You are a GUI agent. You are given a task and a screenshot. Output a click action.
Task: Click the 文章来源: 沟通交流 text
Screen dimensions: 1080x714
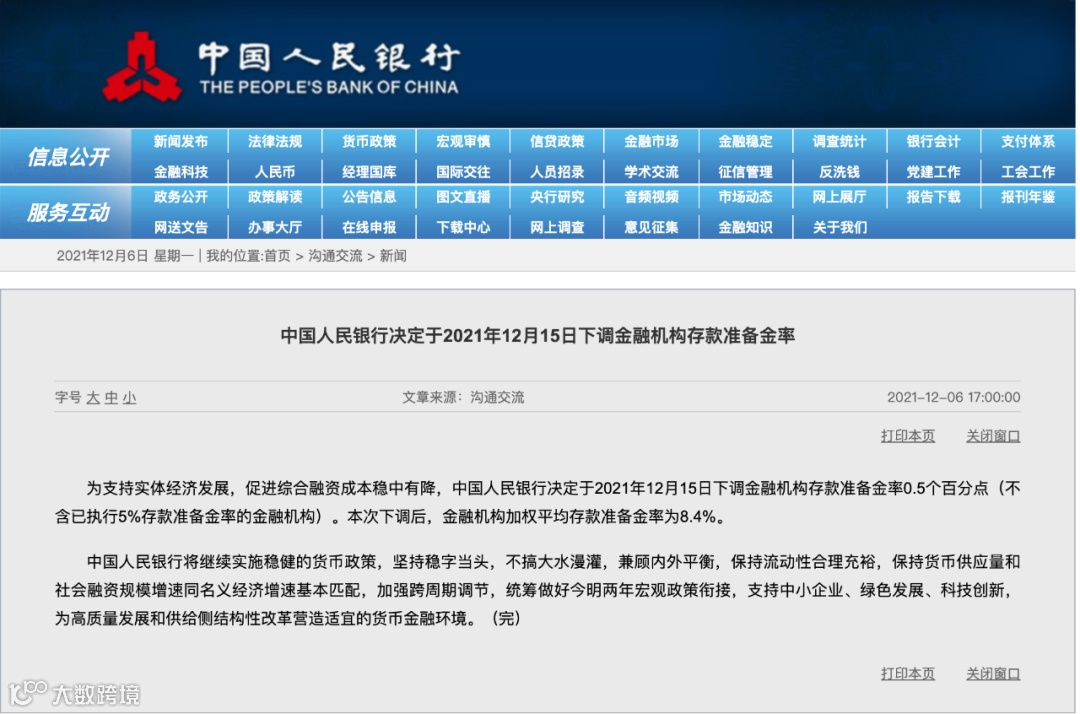tap(463, 397)
